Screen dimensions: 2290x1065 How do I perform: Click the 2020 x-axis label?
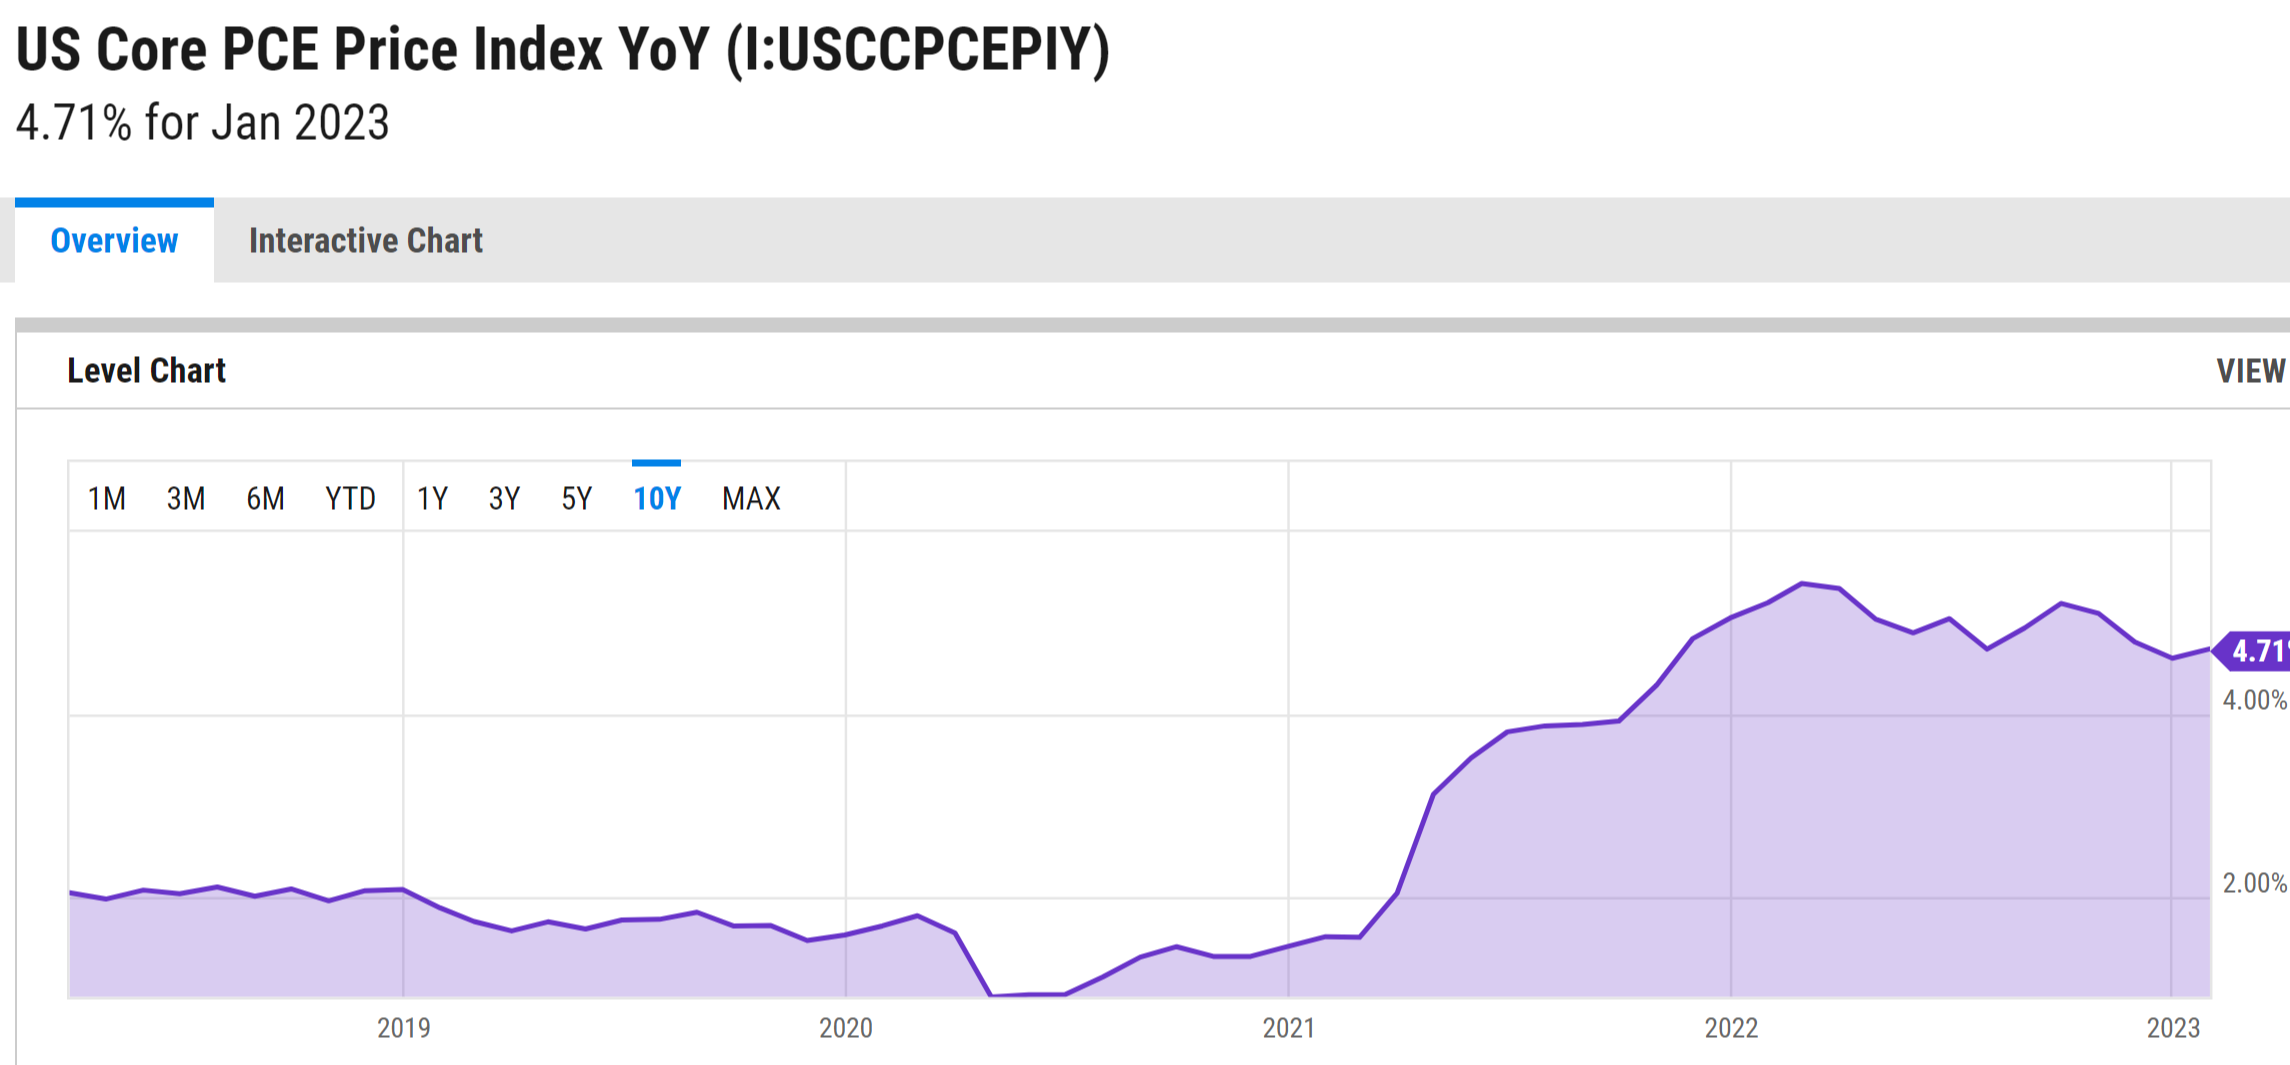tap(846, 1028)
